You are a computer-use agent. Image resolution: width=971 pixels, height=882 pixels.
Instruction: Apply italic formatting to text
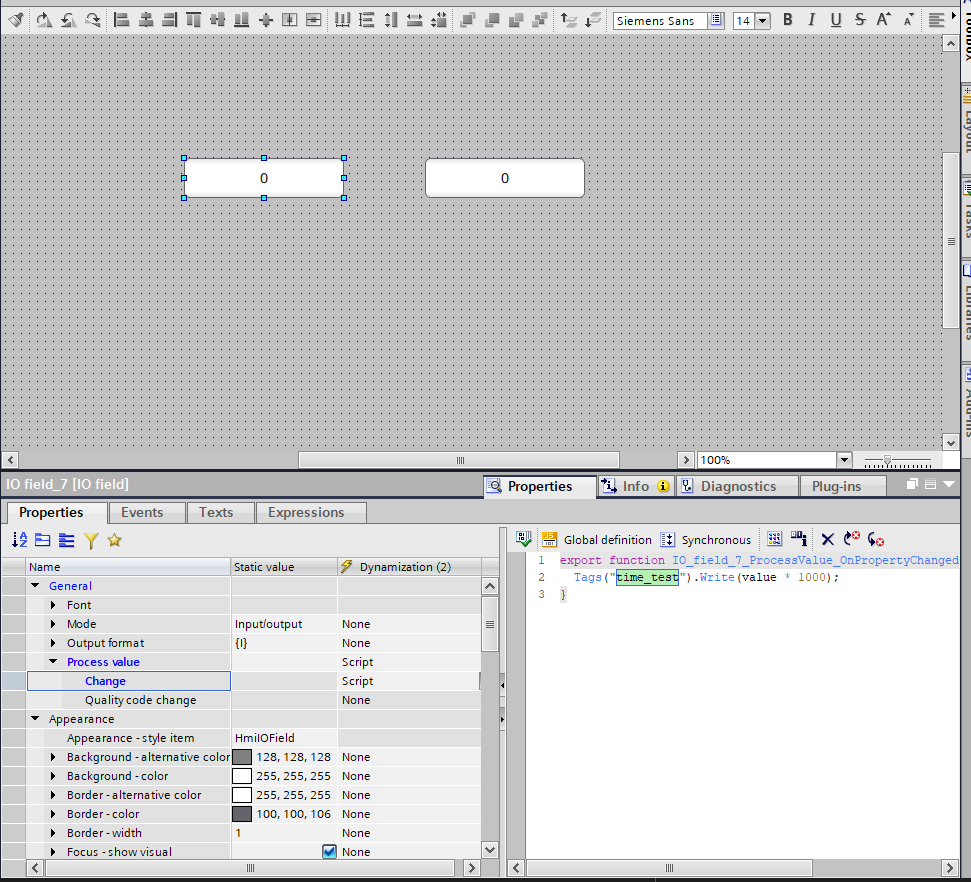pos(811,20)
